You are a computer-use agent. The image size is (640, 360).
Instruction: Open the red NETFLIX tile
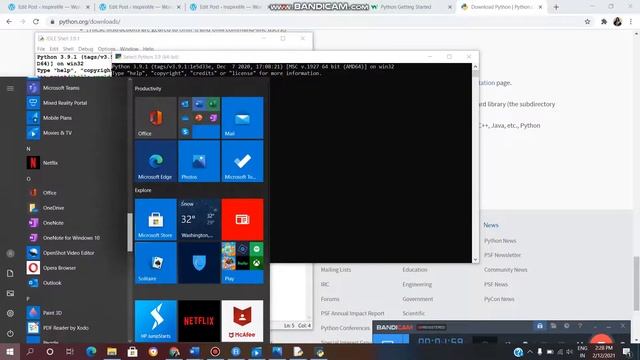[199, 321]
